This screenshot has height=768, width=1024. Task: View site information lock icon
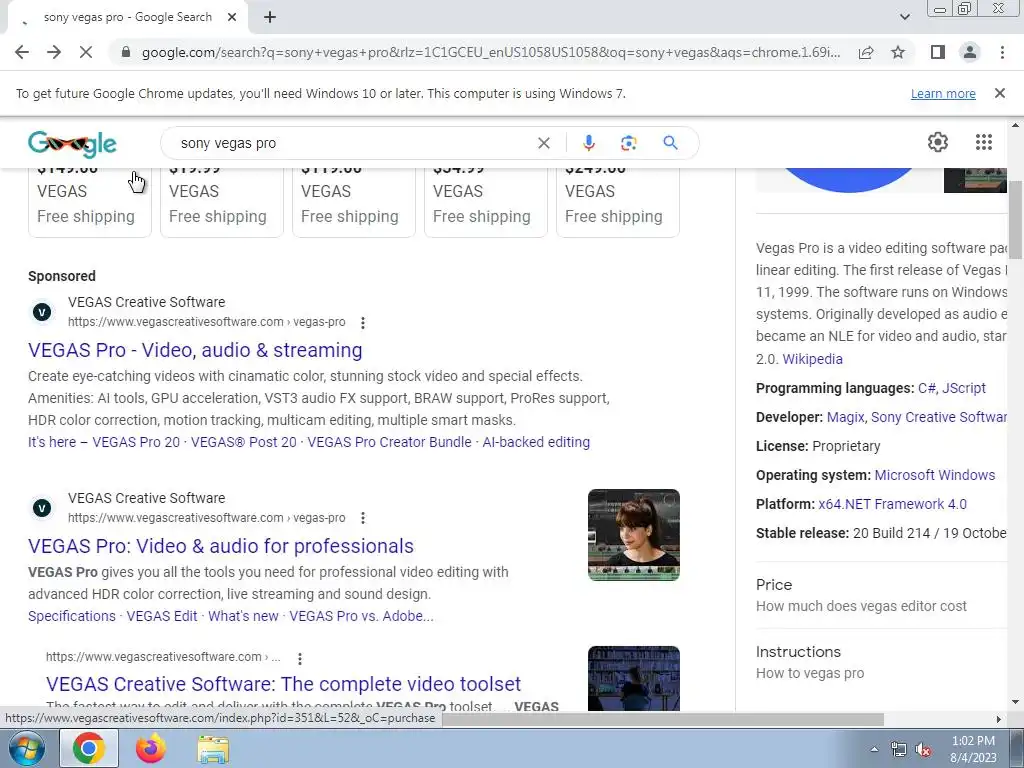click(126, 52)
